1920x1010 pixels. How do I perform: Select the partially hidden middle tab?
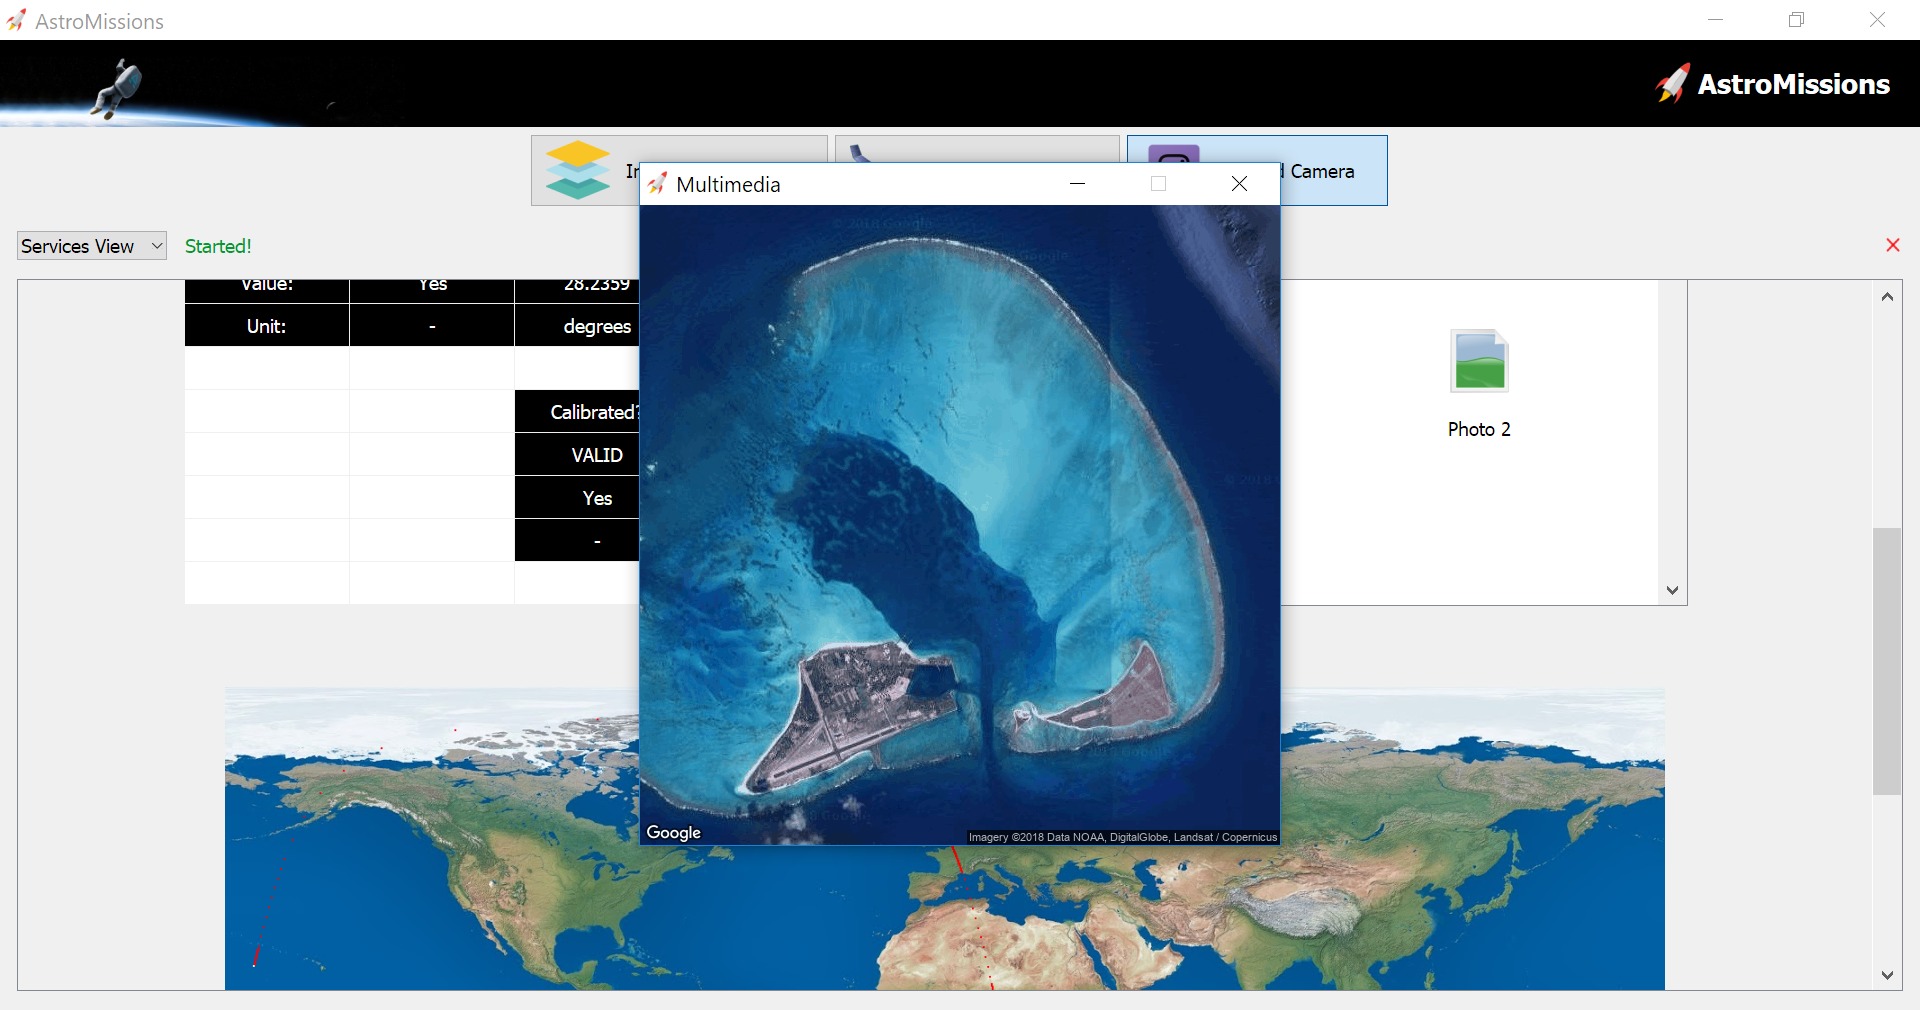976,149
